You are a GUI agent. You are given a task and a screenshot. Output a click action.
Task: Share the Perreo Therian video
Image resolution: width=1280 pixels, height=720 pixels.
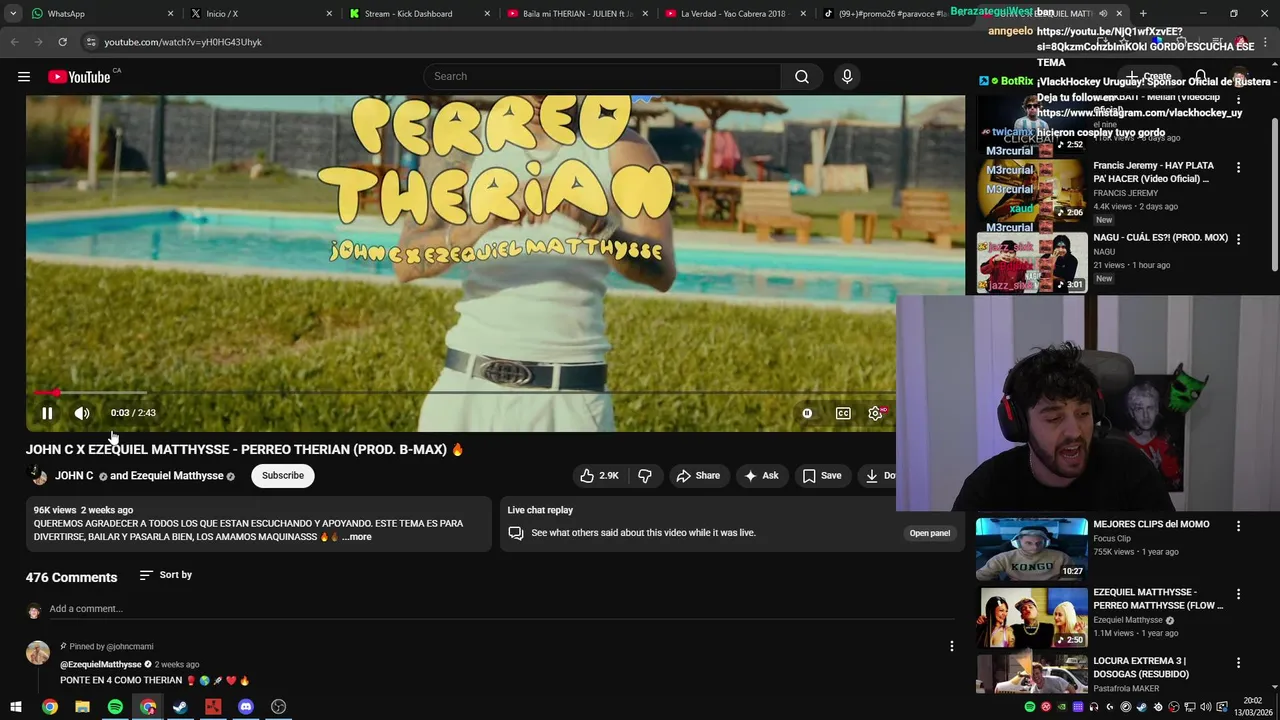[698, 476]
